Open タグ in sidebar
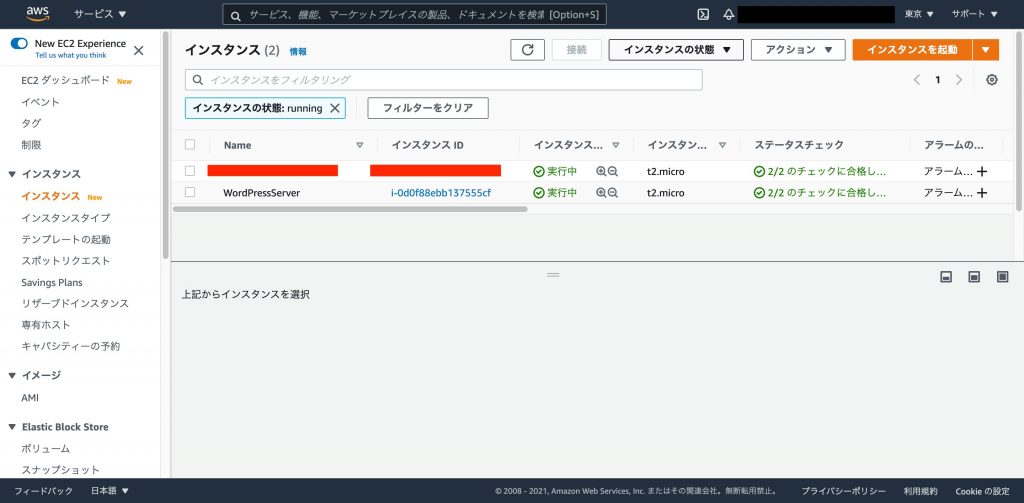Image resolution: width=1024 pixels, height=503 pixels. 31,123
